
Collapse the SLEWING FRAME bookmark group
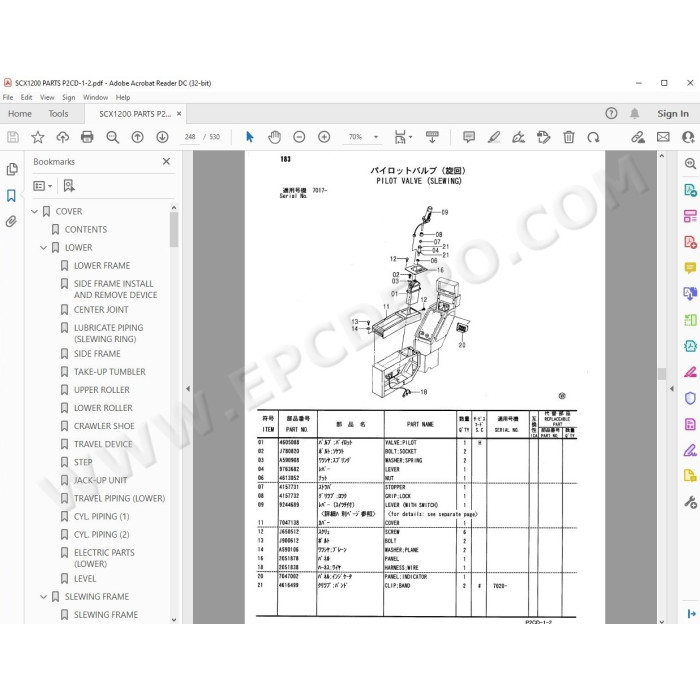pos(43,597)
